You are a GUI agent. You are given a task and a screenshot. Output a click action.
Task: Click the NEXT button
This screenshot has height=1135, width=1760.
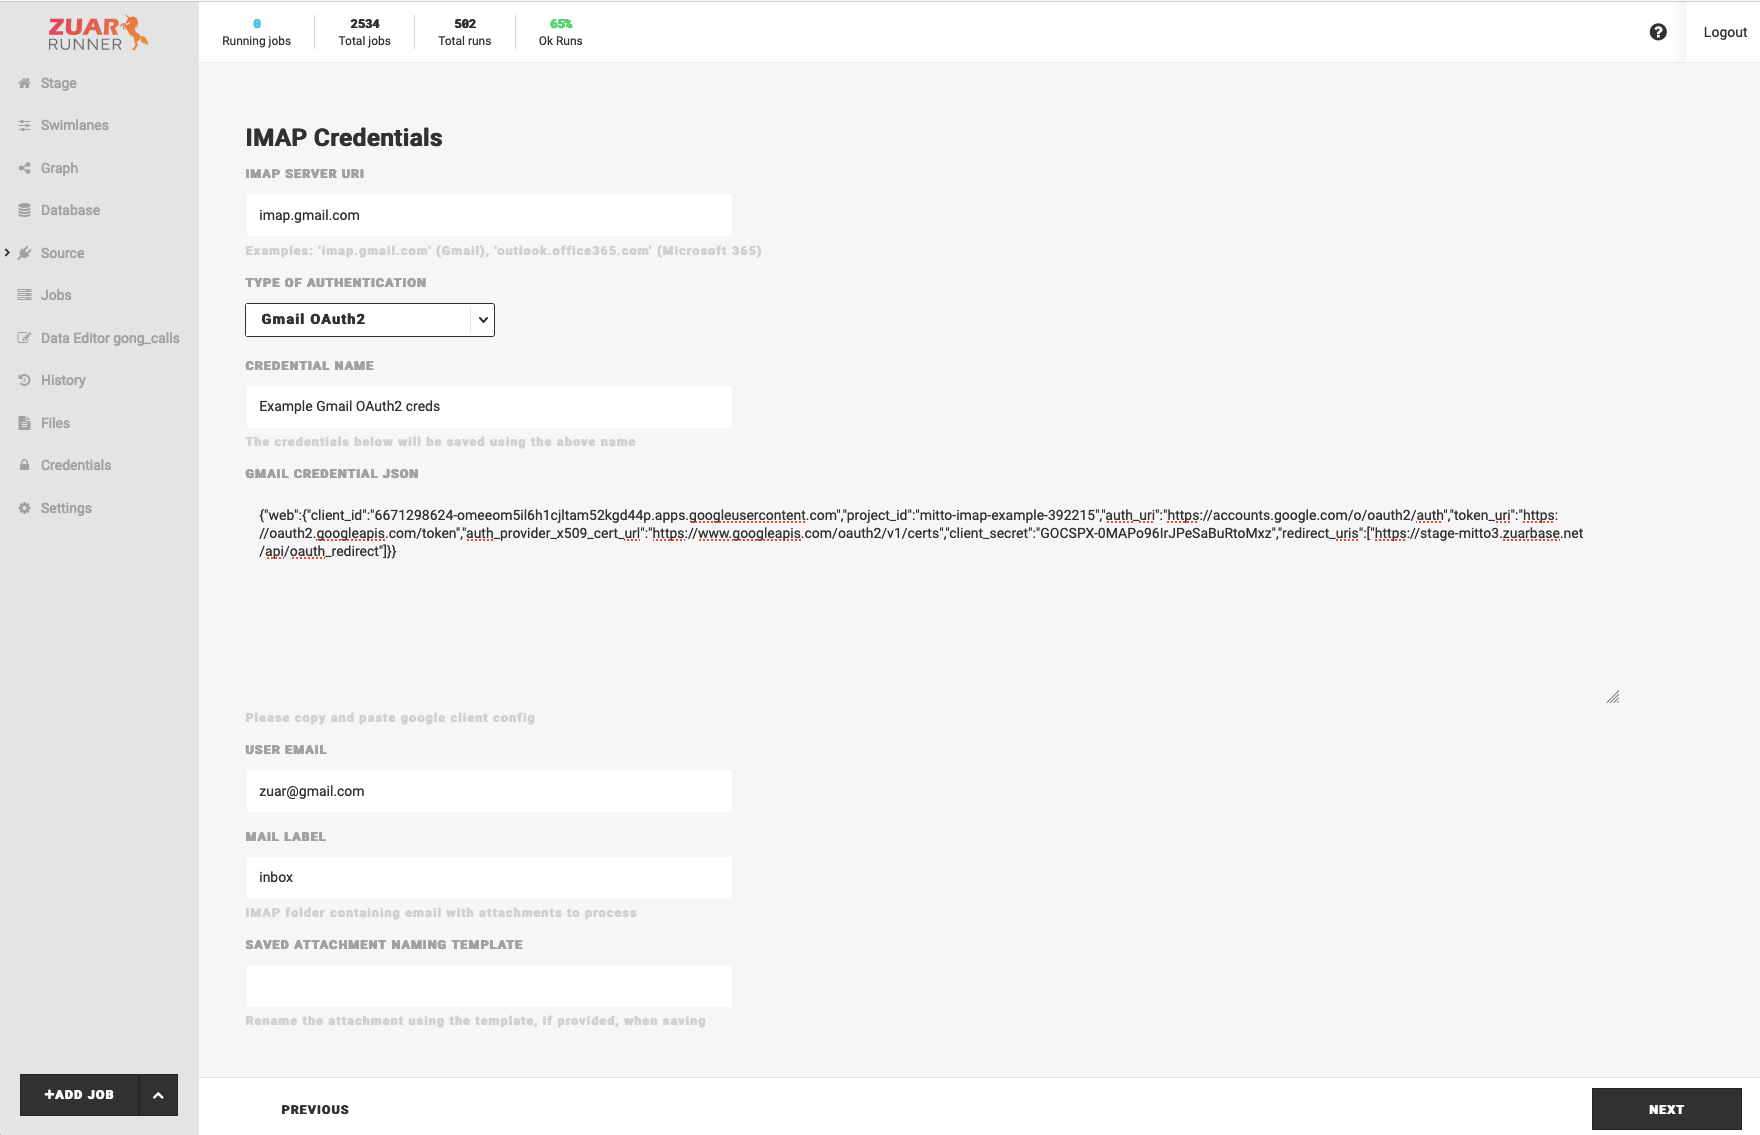(1666, 1109)
